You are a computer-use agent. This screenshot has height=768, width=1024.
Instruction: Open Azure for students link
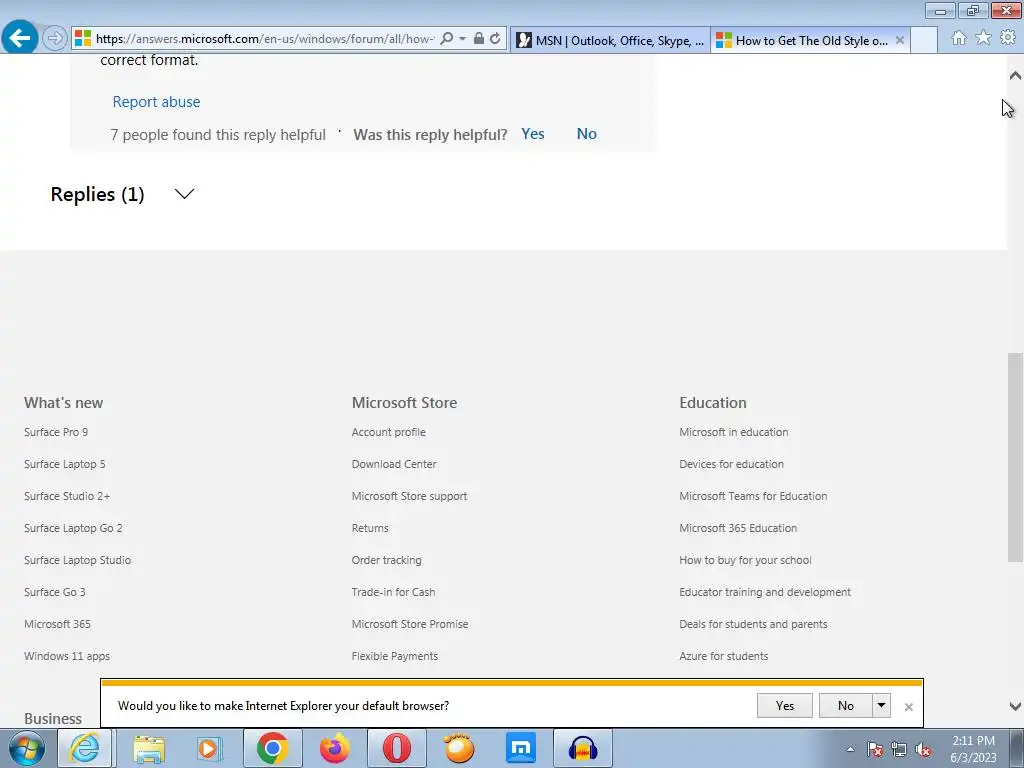tap(724, 656)
